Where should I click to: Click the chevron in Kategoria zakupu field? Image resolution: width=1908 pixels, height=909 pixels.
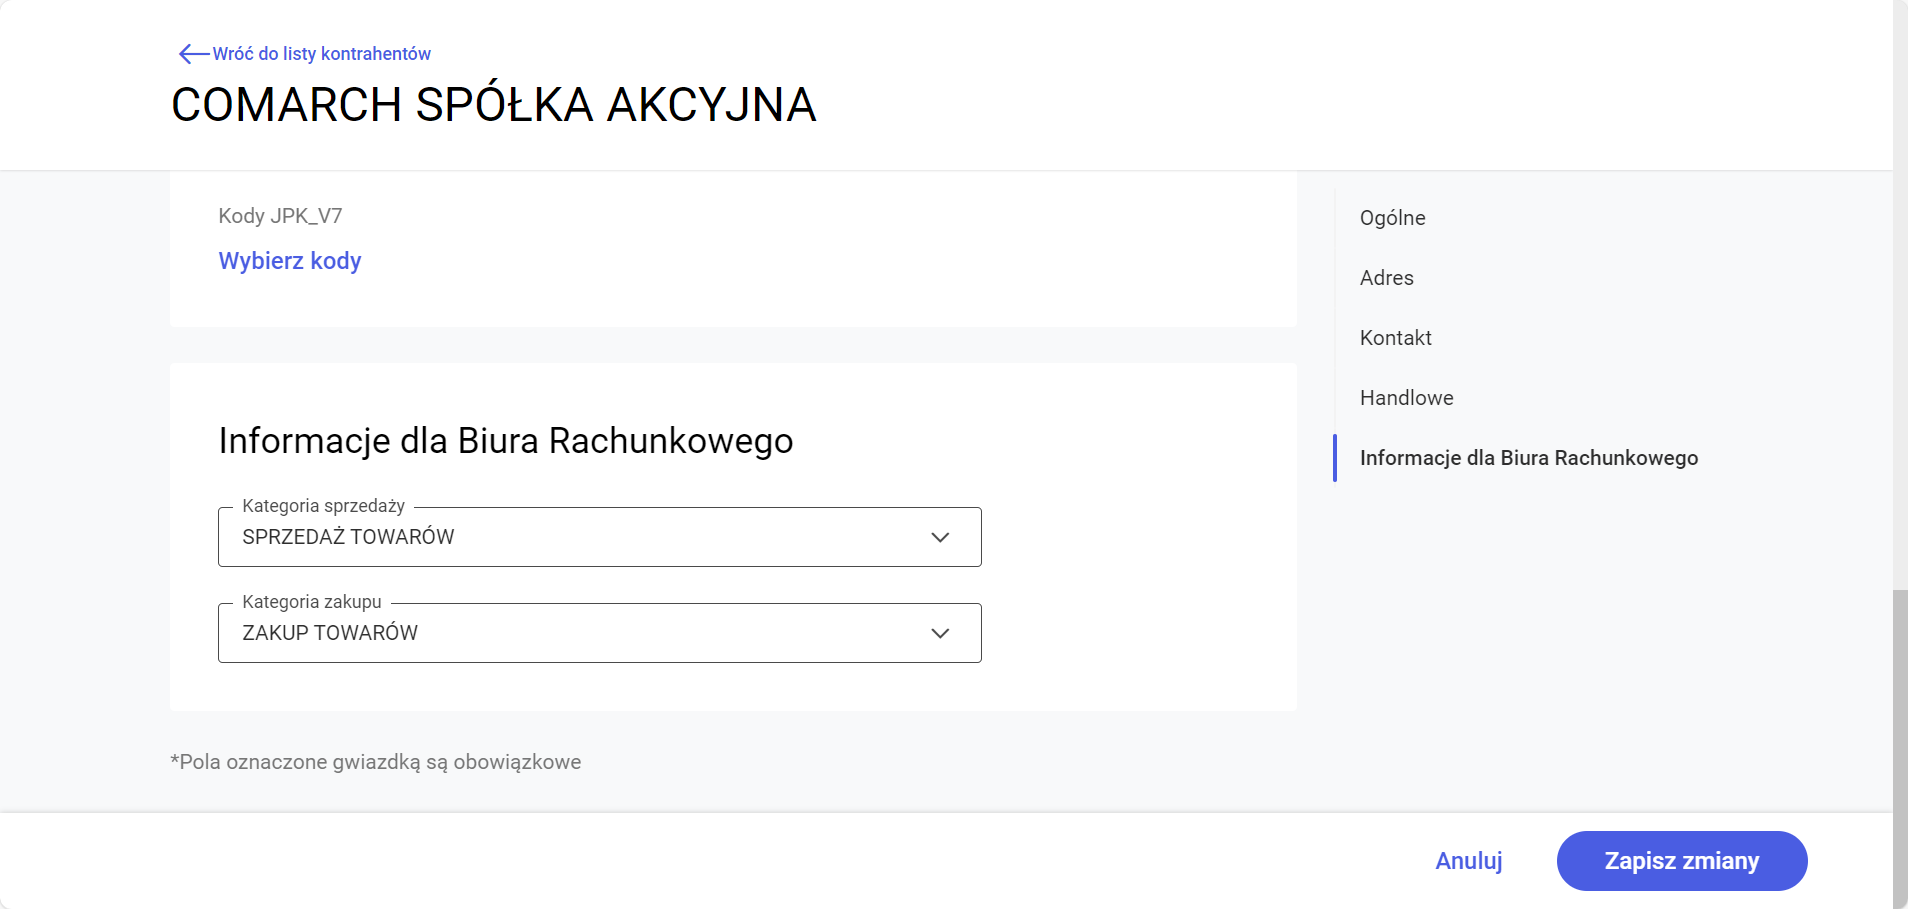pos(940,633)
